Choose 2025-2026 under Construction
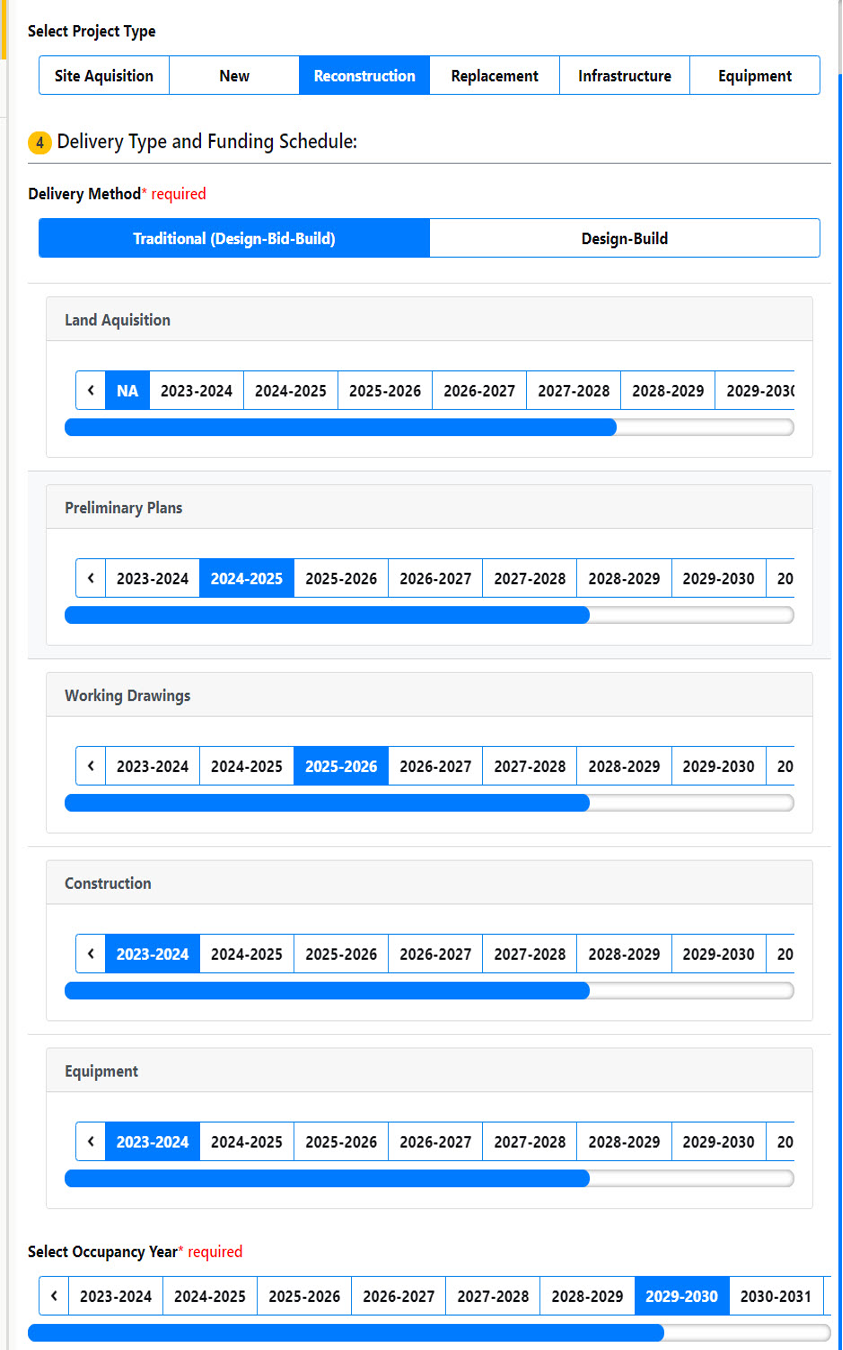The width and height of the screenshot is (843, 1350). (341, 954)
